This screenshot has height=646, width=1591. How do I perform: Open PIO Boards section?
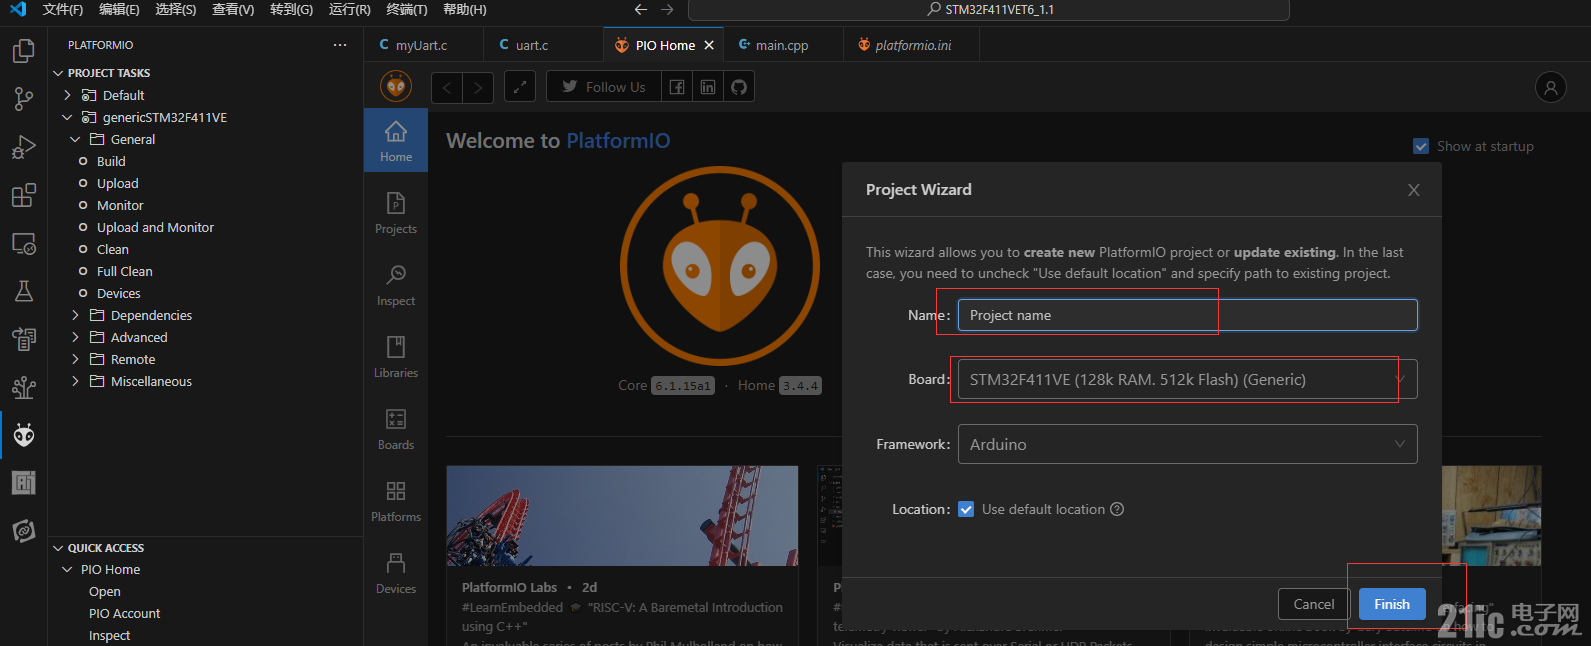click(396, 429)
